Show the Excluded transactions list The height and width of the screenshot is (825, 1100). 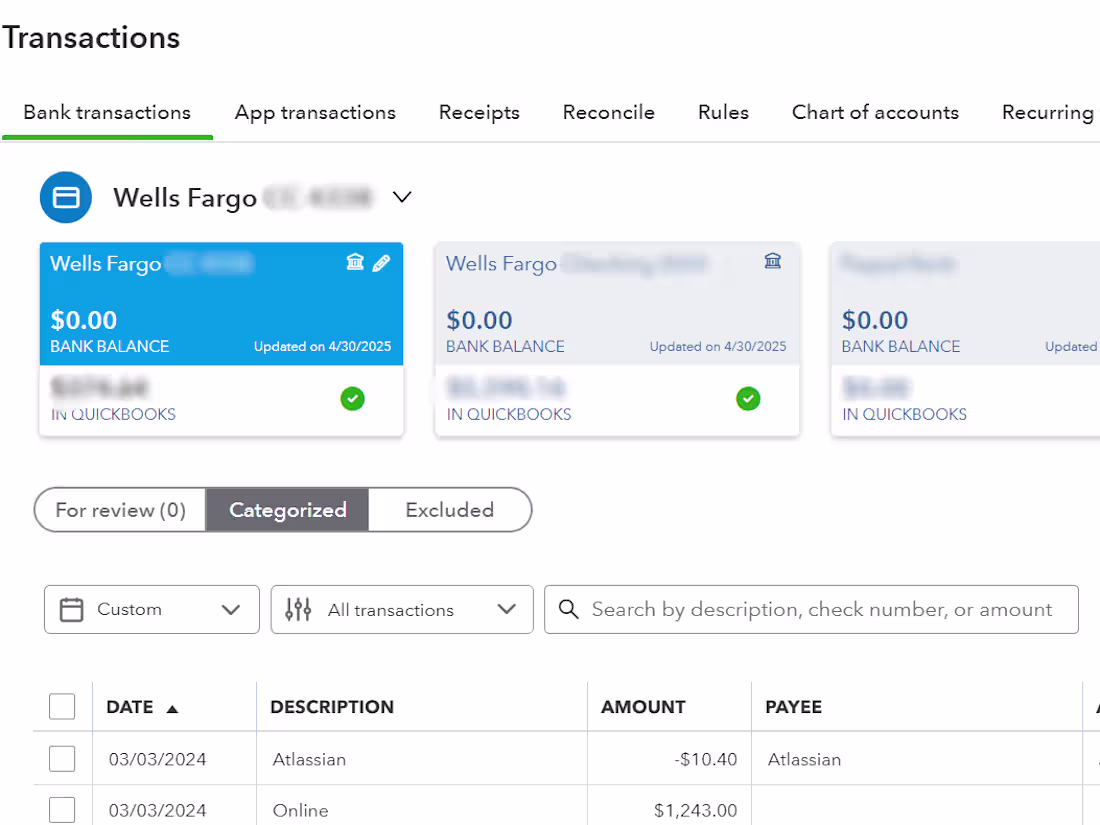(x=449, y=510)
